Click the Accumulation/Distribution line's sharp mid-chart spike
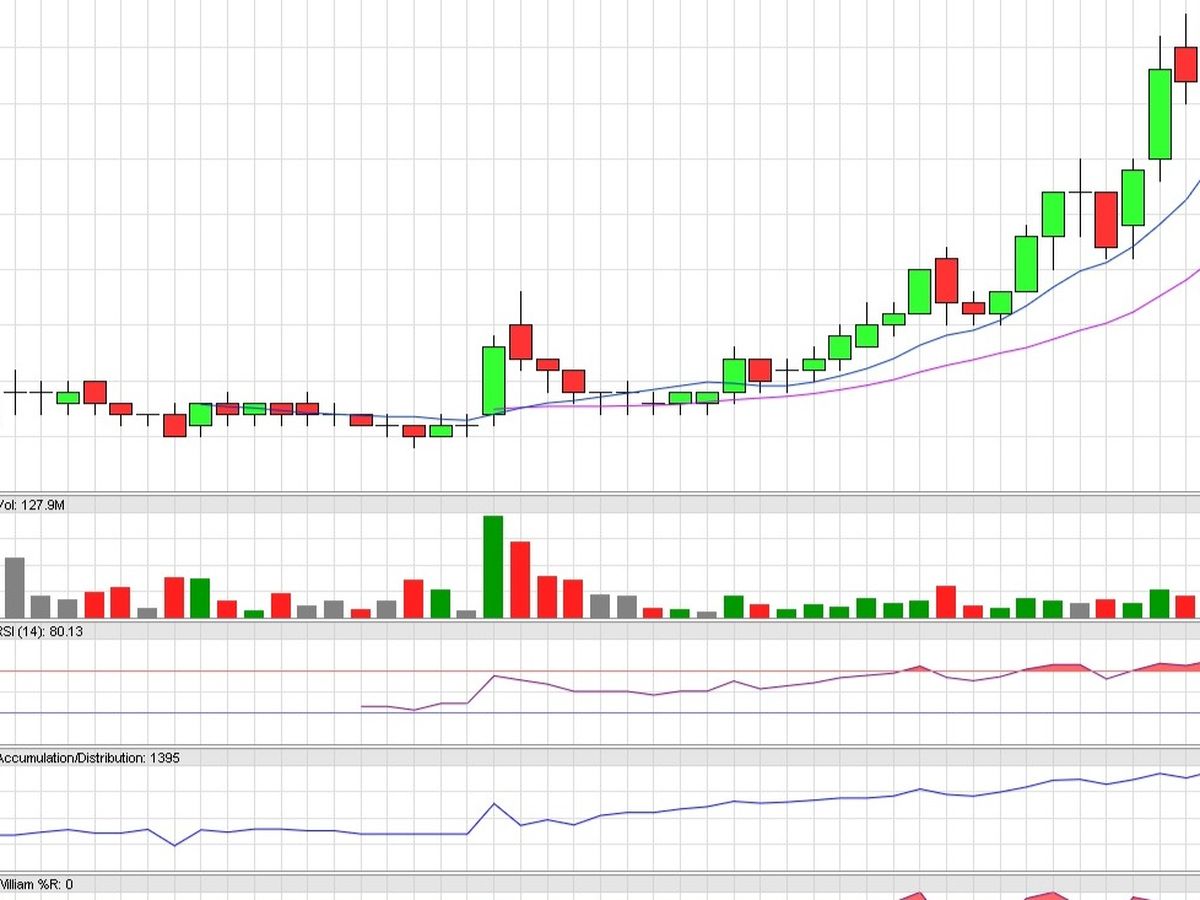The width and height of the screenshot is (1200, 900). point(493,803)
